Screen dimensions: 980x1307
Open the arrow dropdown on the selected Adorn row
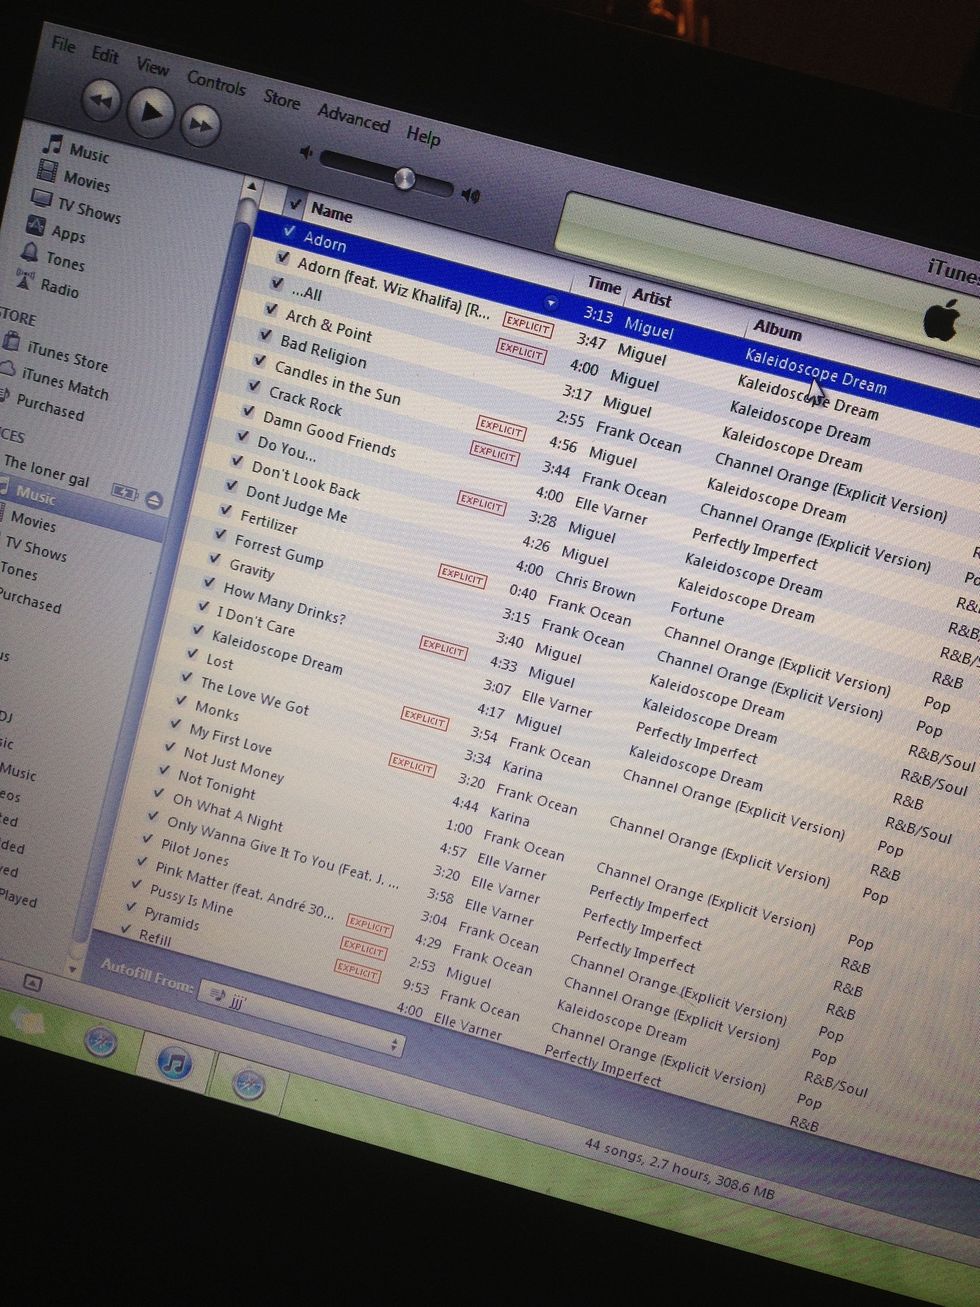pyautogui.click(x=550, y=302)
